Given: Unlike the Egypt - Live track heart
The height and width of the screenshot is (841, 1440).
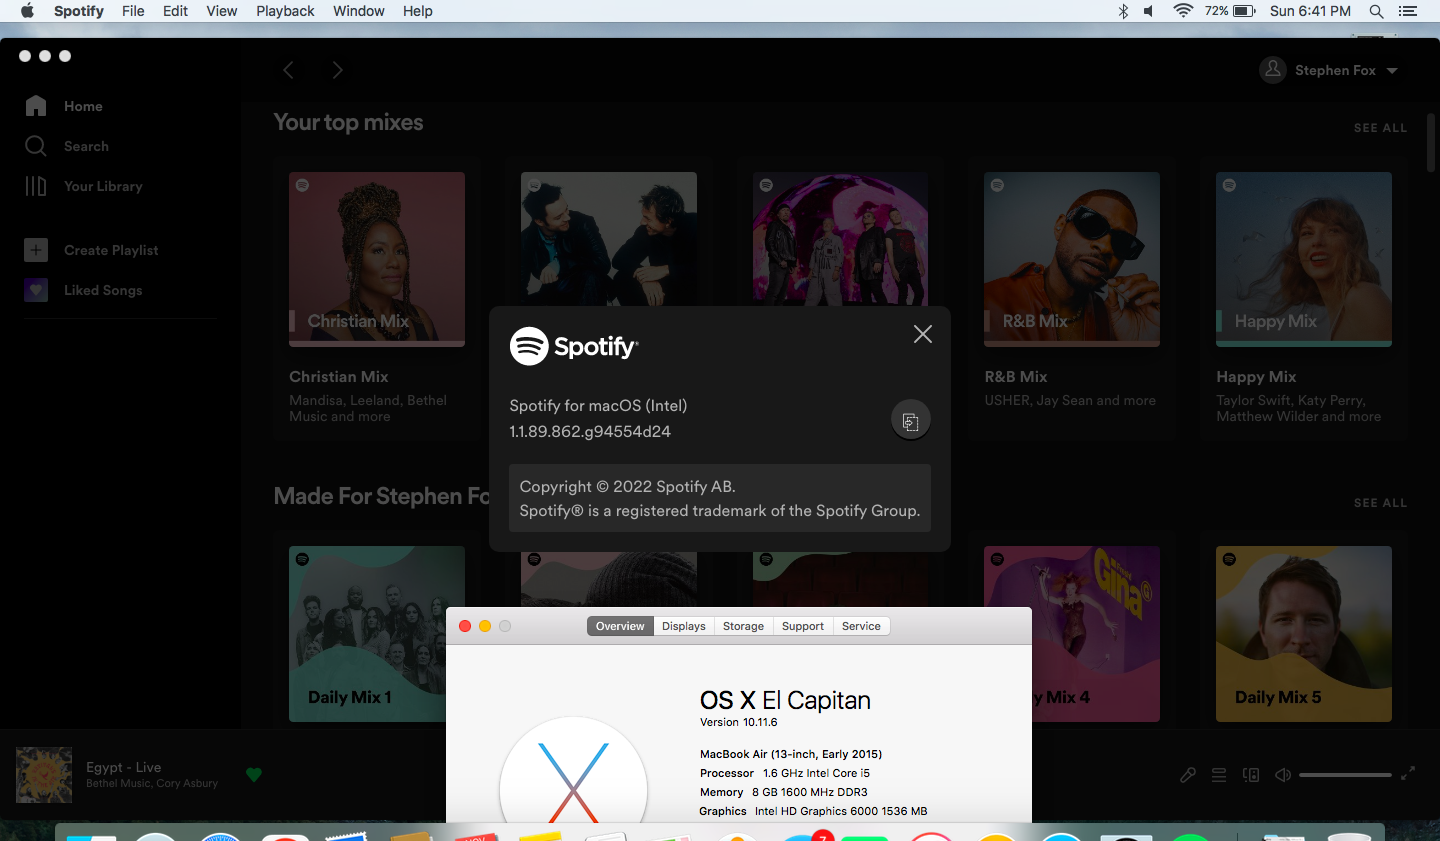Looking at the screenshot, I should [x=254, y=774].
